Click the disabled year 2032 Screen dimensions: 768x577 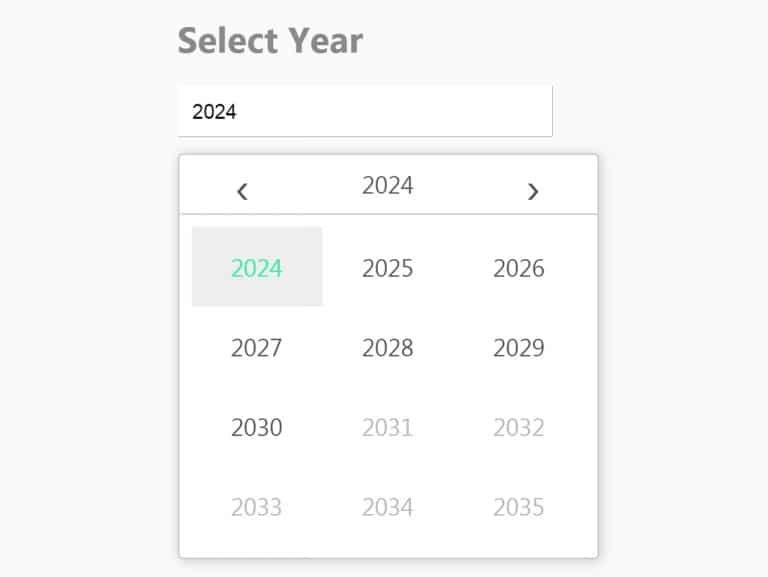(x=519, y=428)
